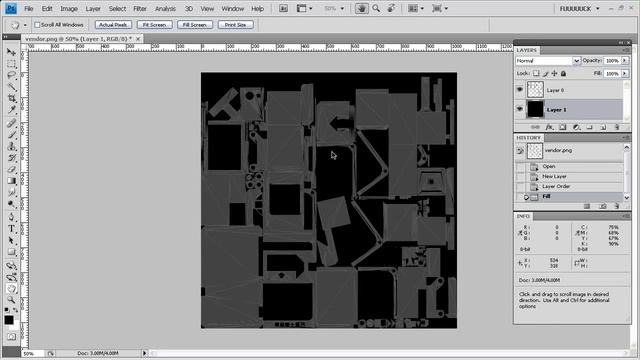Toggle lock image pixels

545,73
